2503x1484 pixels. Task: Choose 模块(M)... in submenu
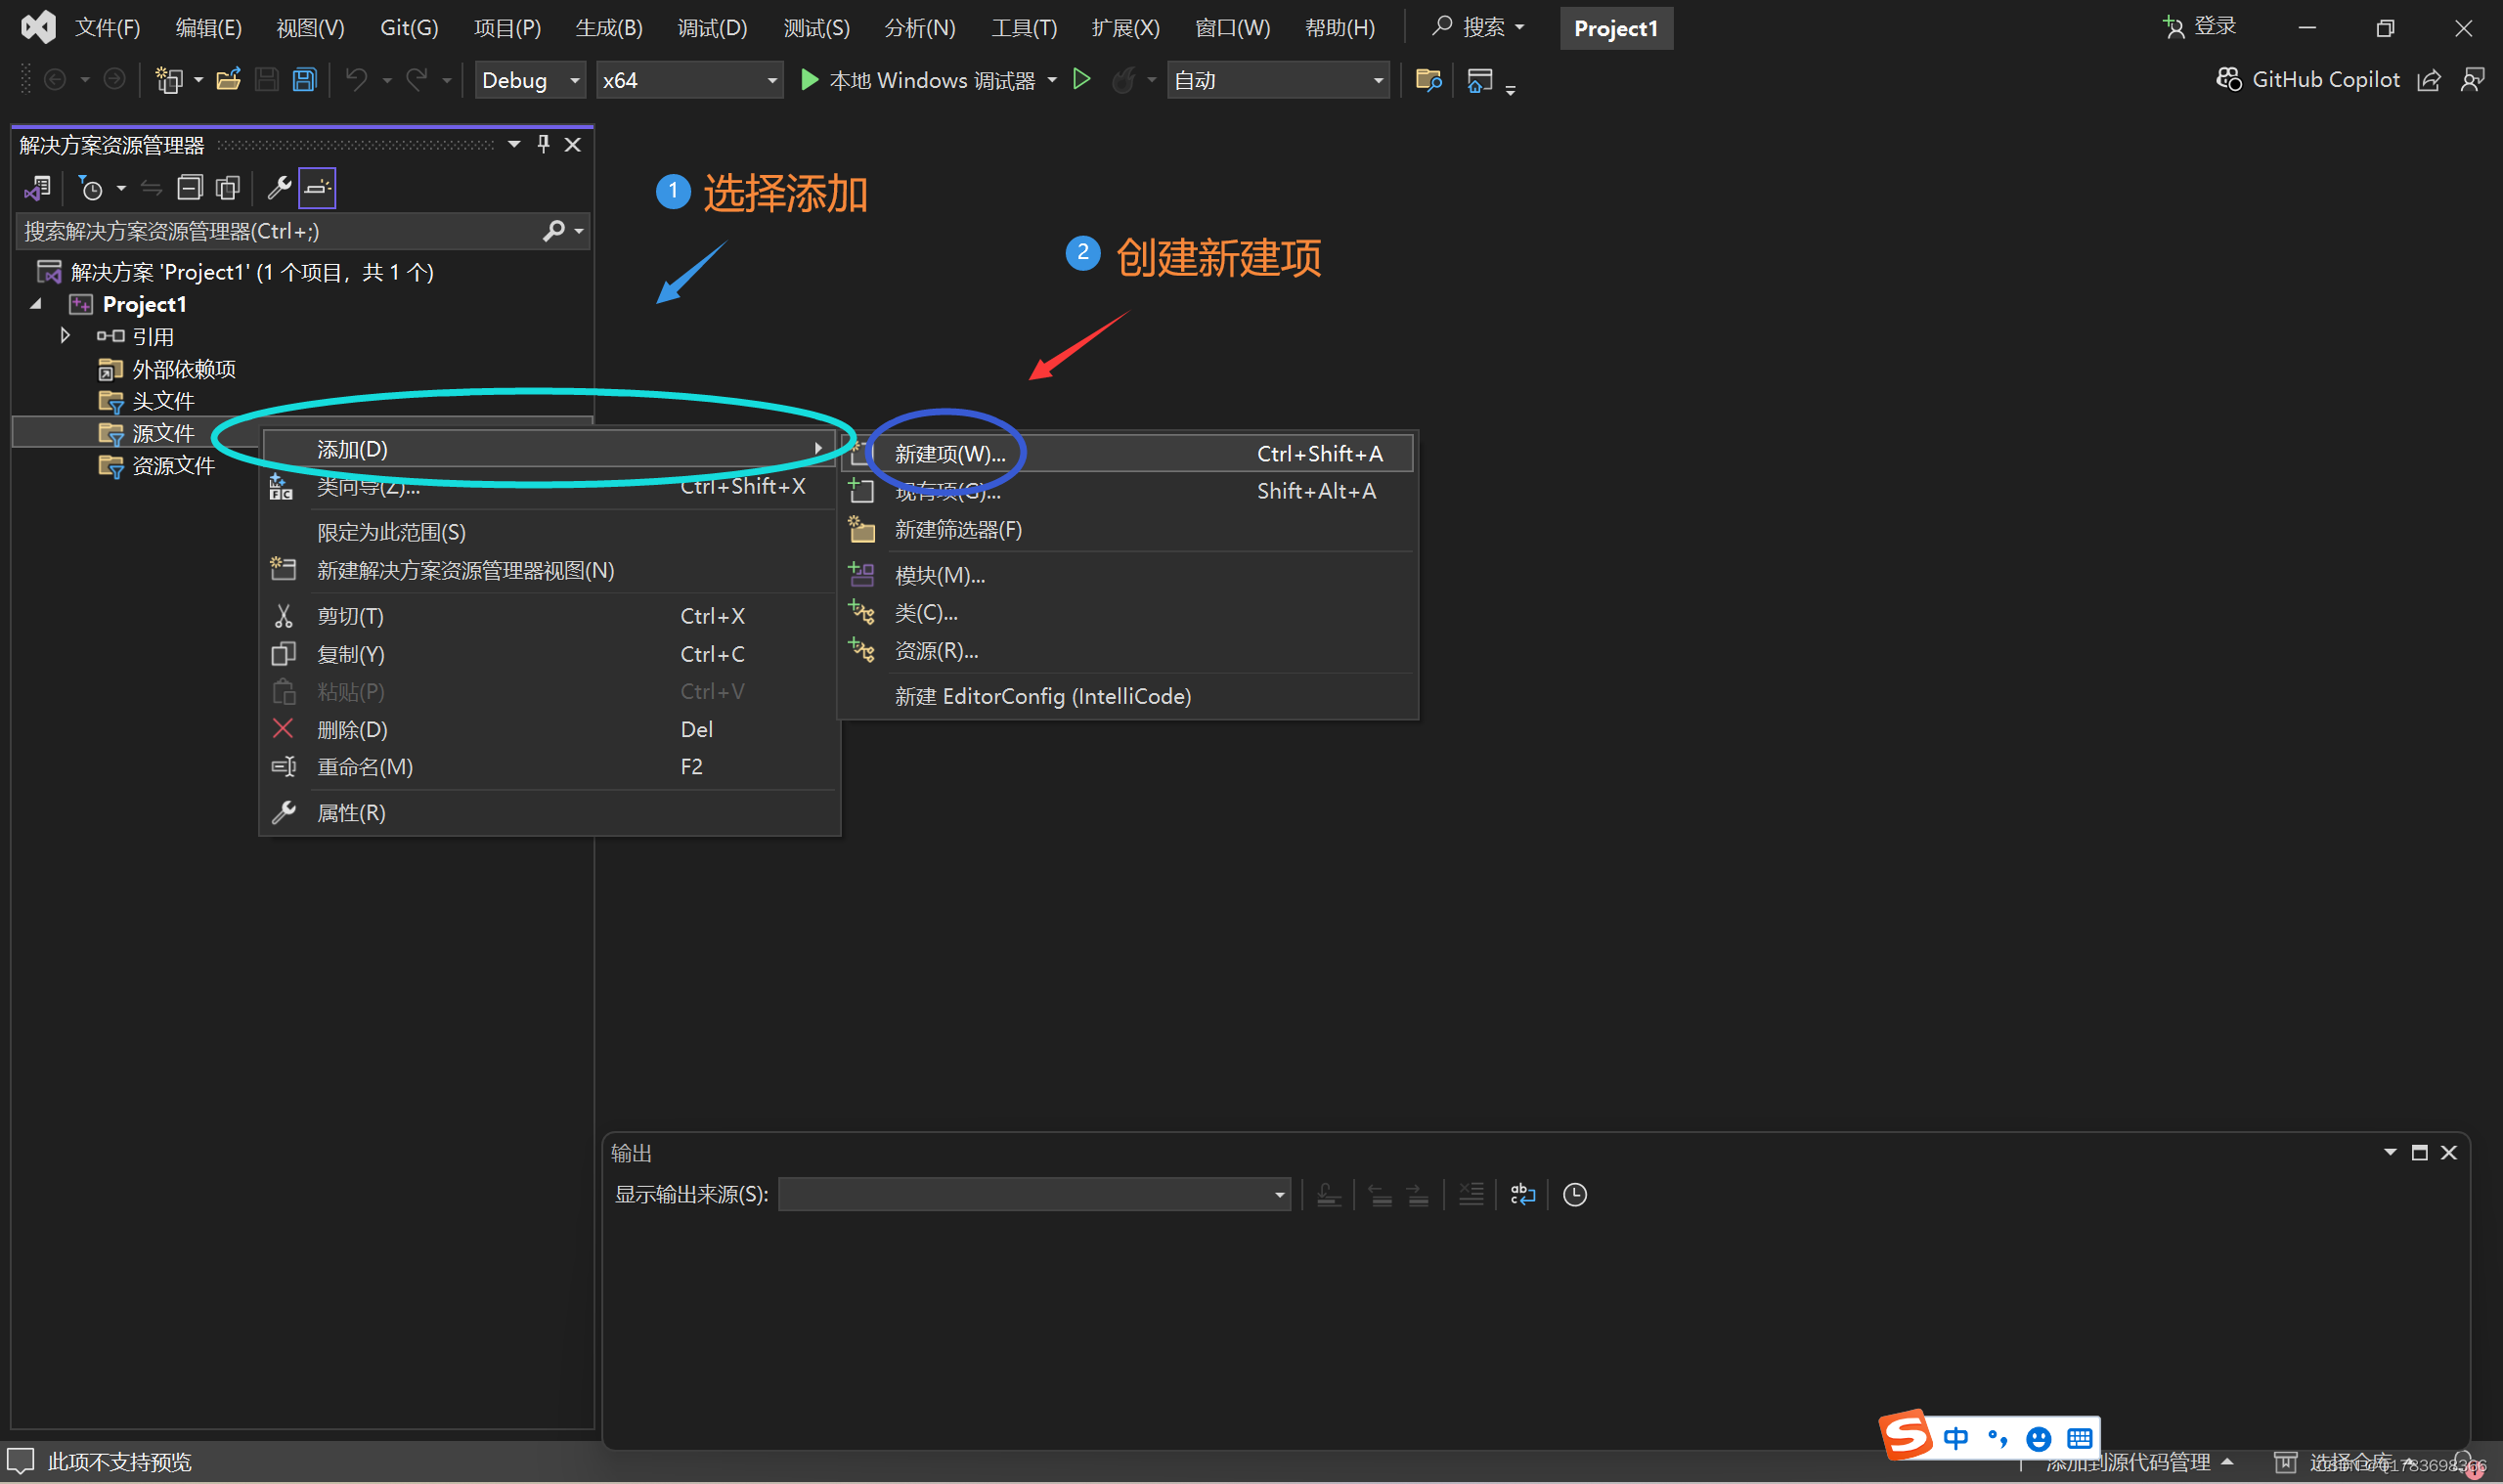click(1127, 575)
